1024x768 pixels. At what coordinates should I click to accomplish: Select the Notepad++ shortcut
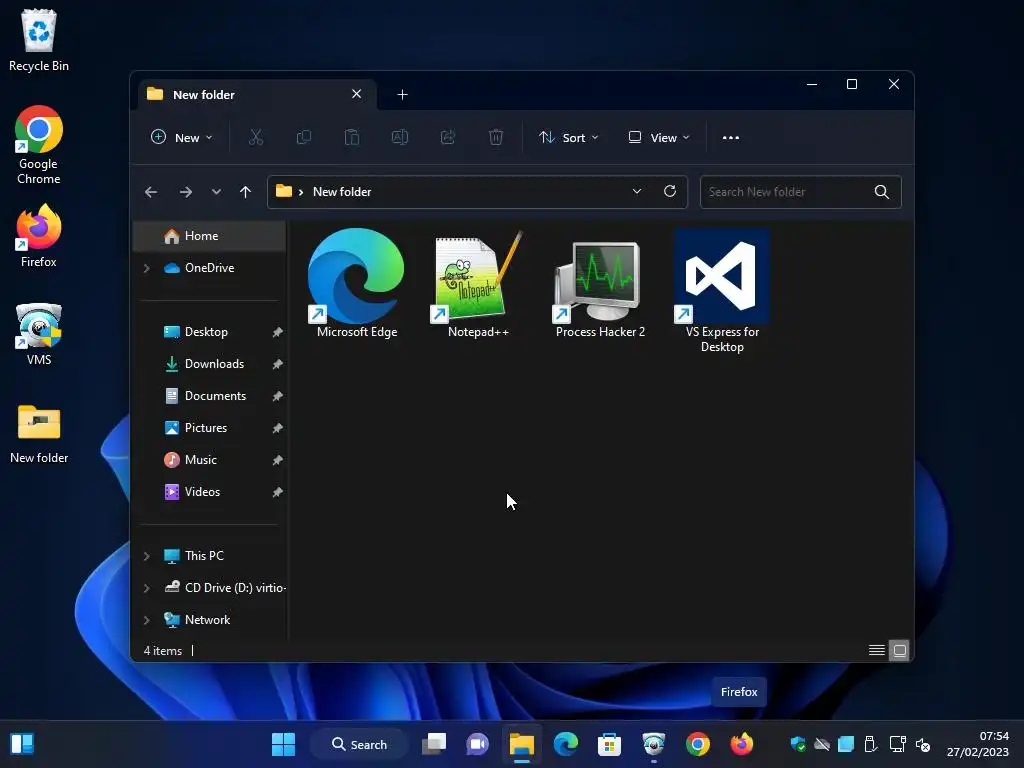pos(478,283)
